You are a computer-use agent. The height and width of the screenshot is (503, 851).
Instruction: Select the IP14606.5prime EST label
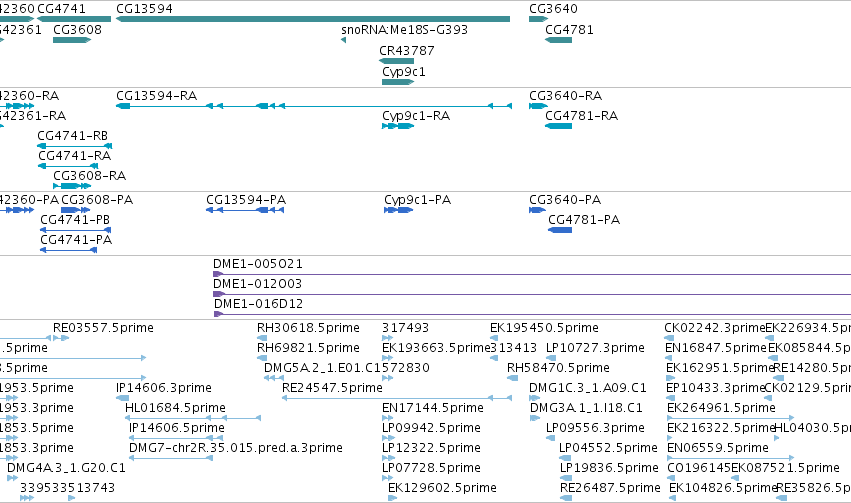point(177,428)
